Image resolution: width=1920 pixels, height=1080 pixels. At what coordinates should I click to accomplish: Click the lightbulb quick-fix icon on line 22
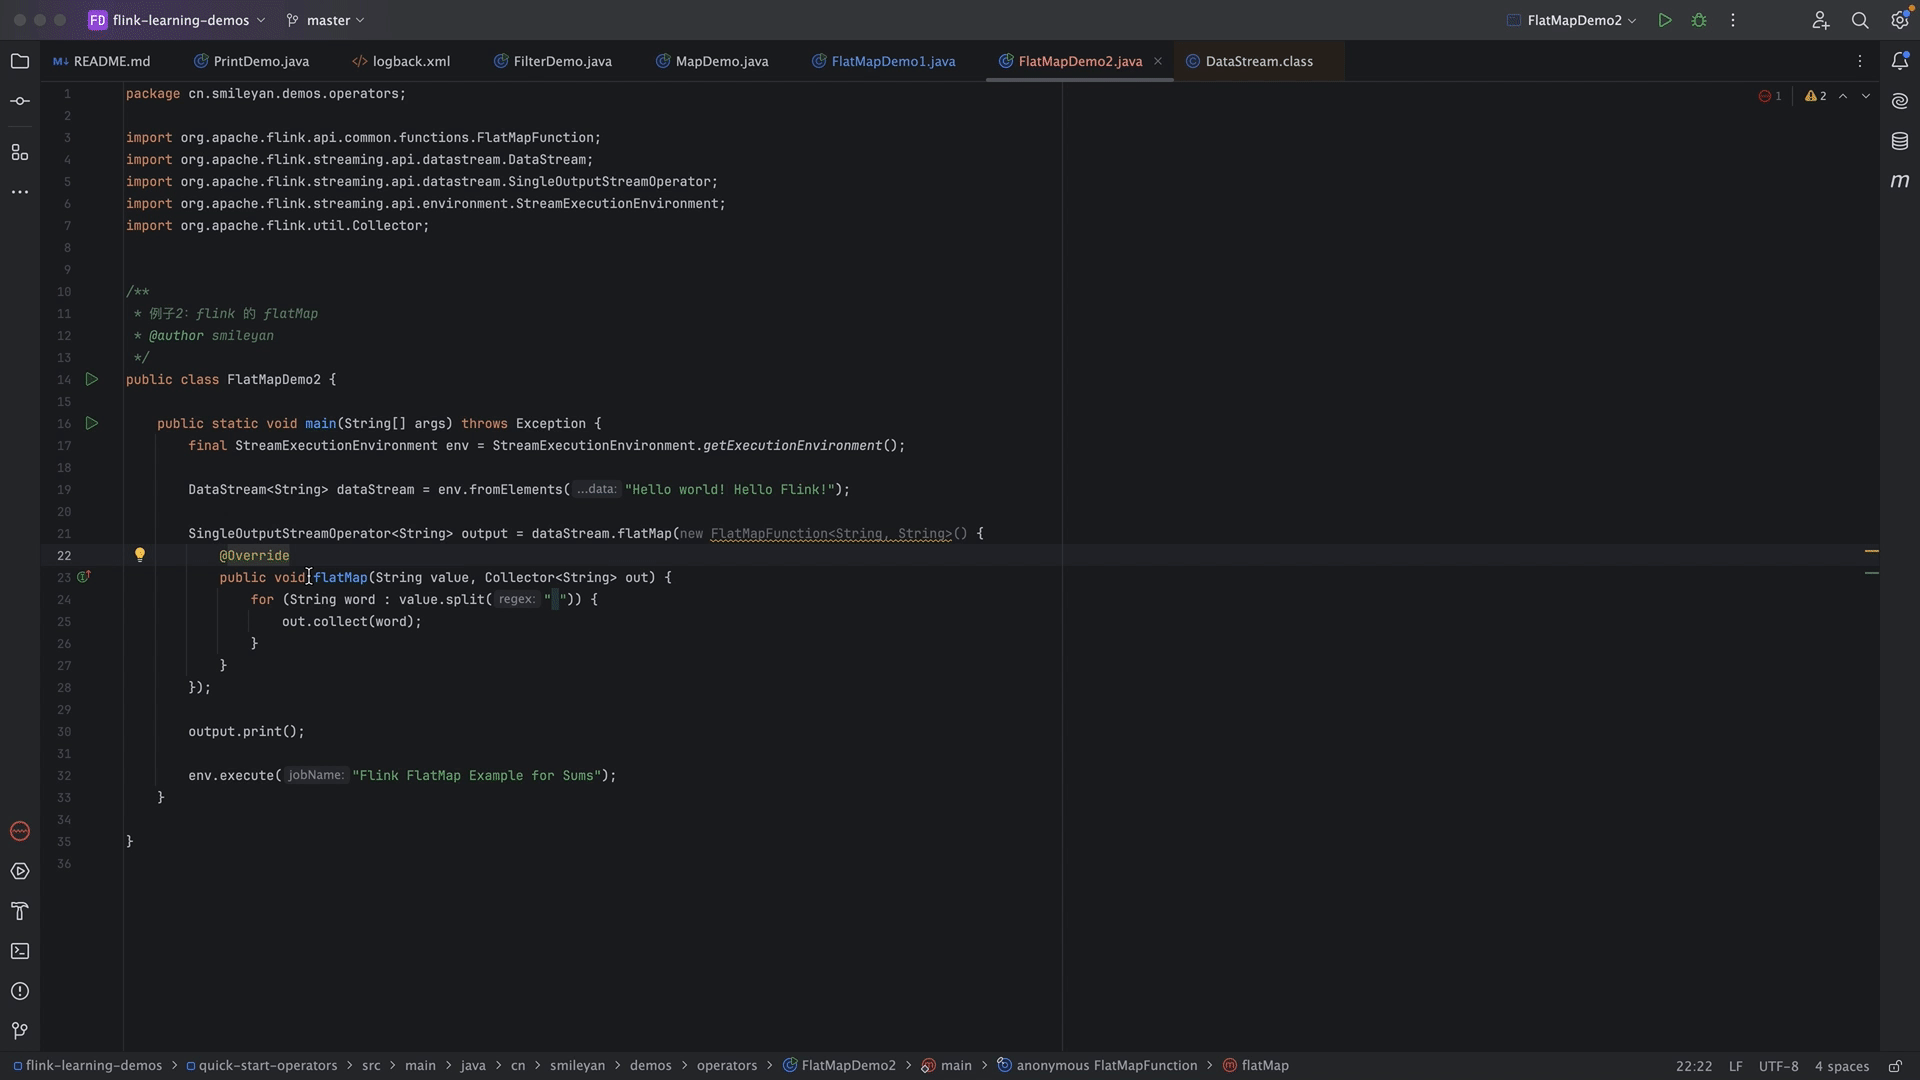pyautogui.click(x=140, y=555)
